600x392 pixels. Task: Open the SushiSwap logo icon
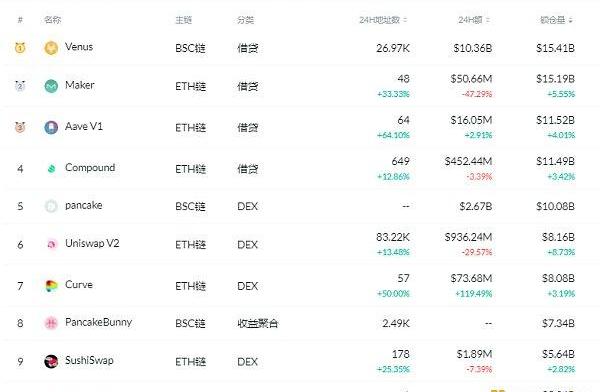pyautogui.click(x=51, y=361)
